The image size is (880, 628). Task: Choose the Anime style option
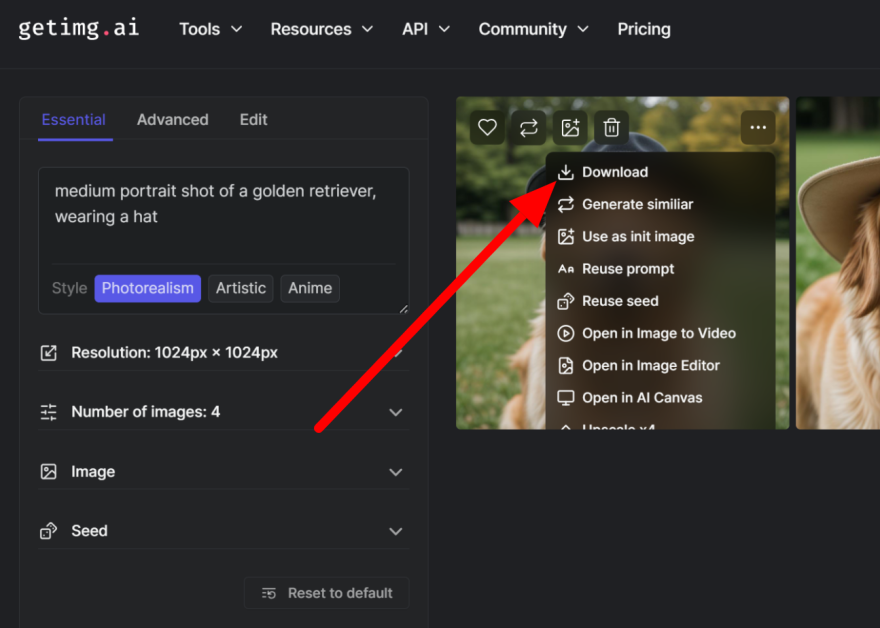point(310,288)
